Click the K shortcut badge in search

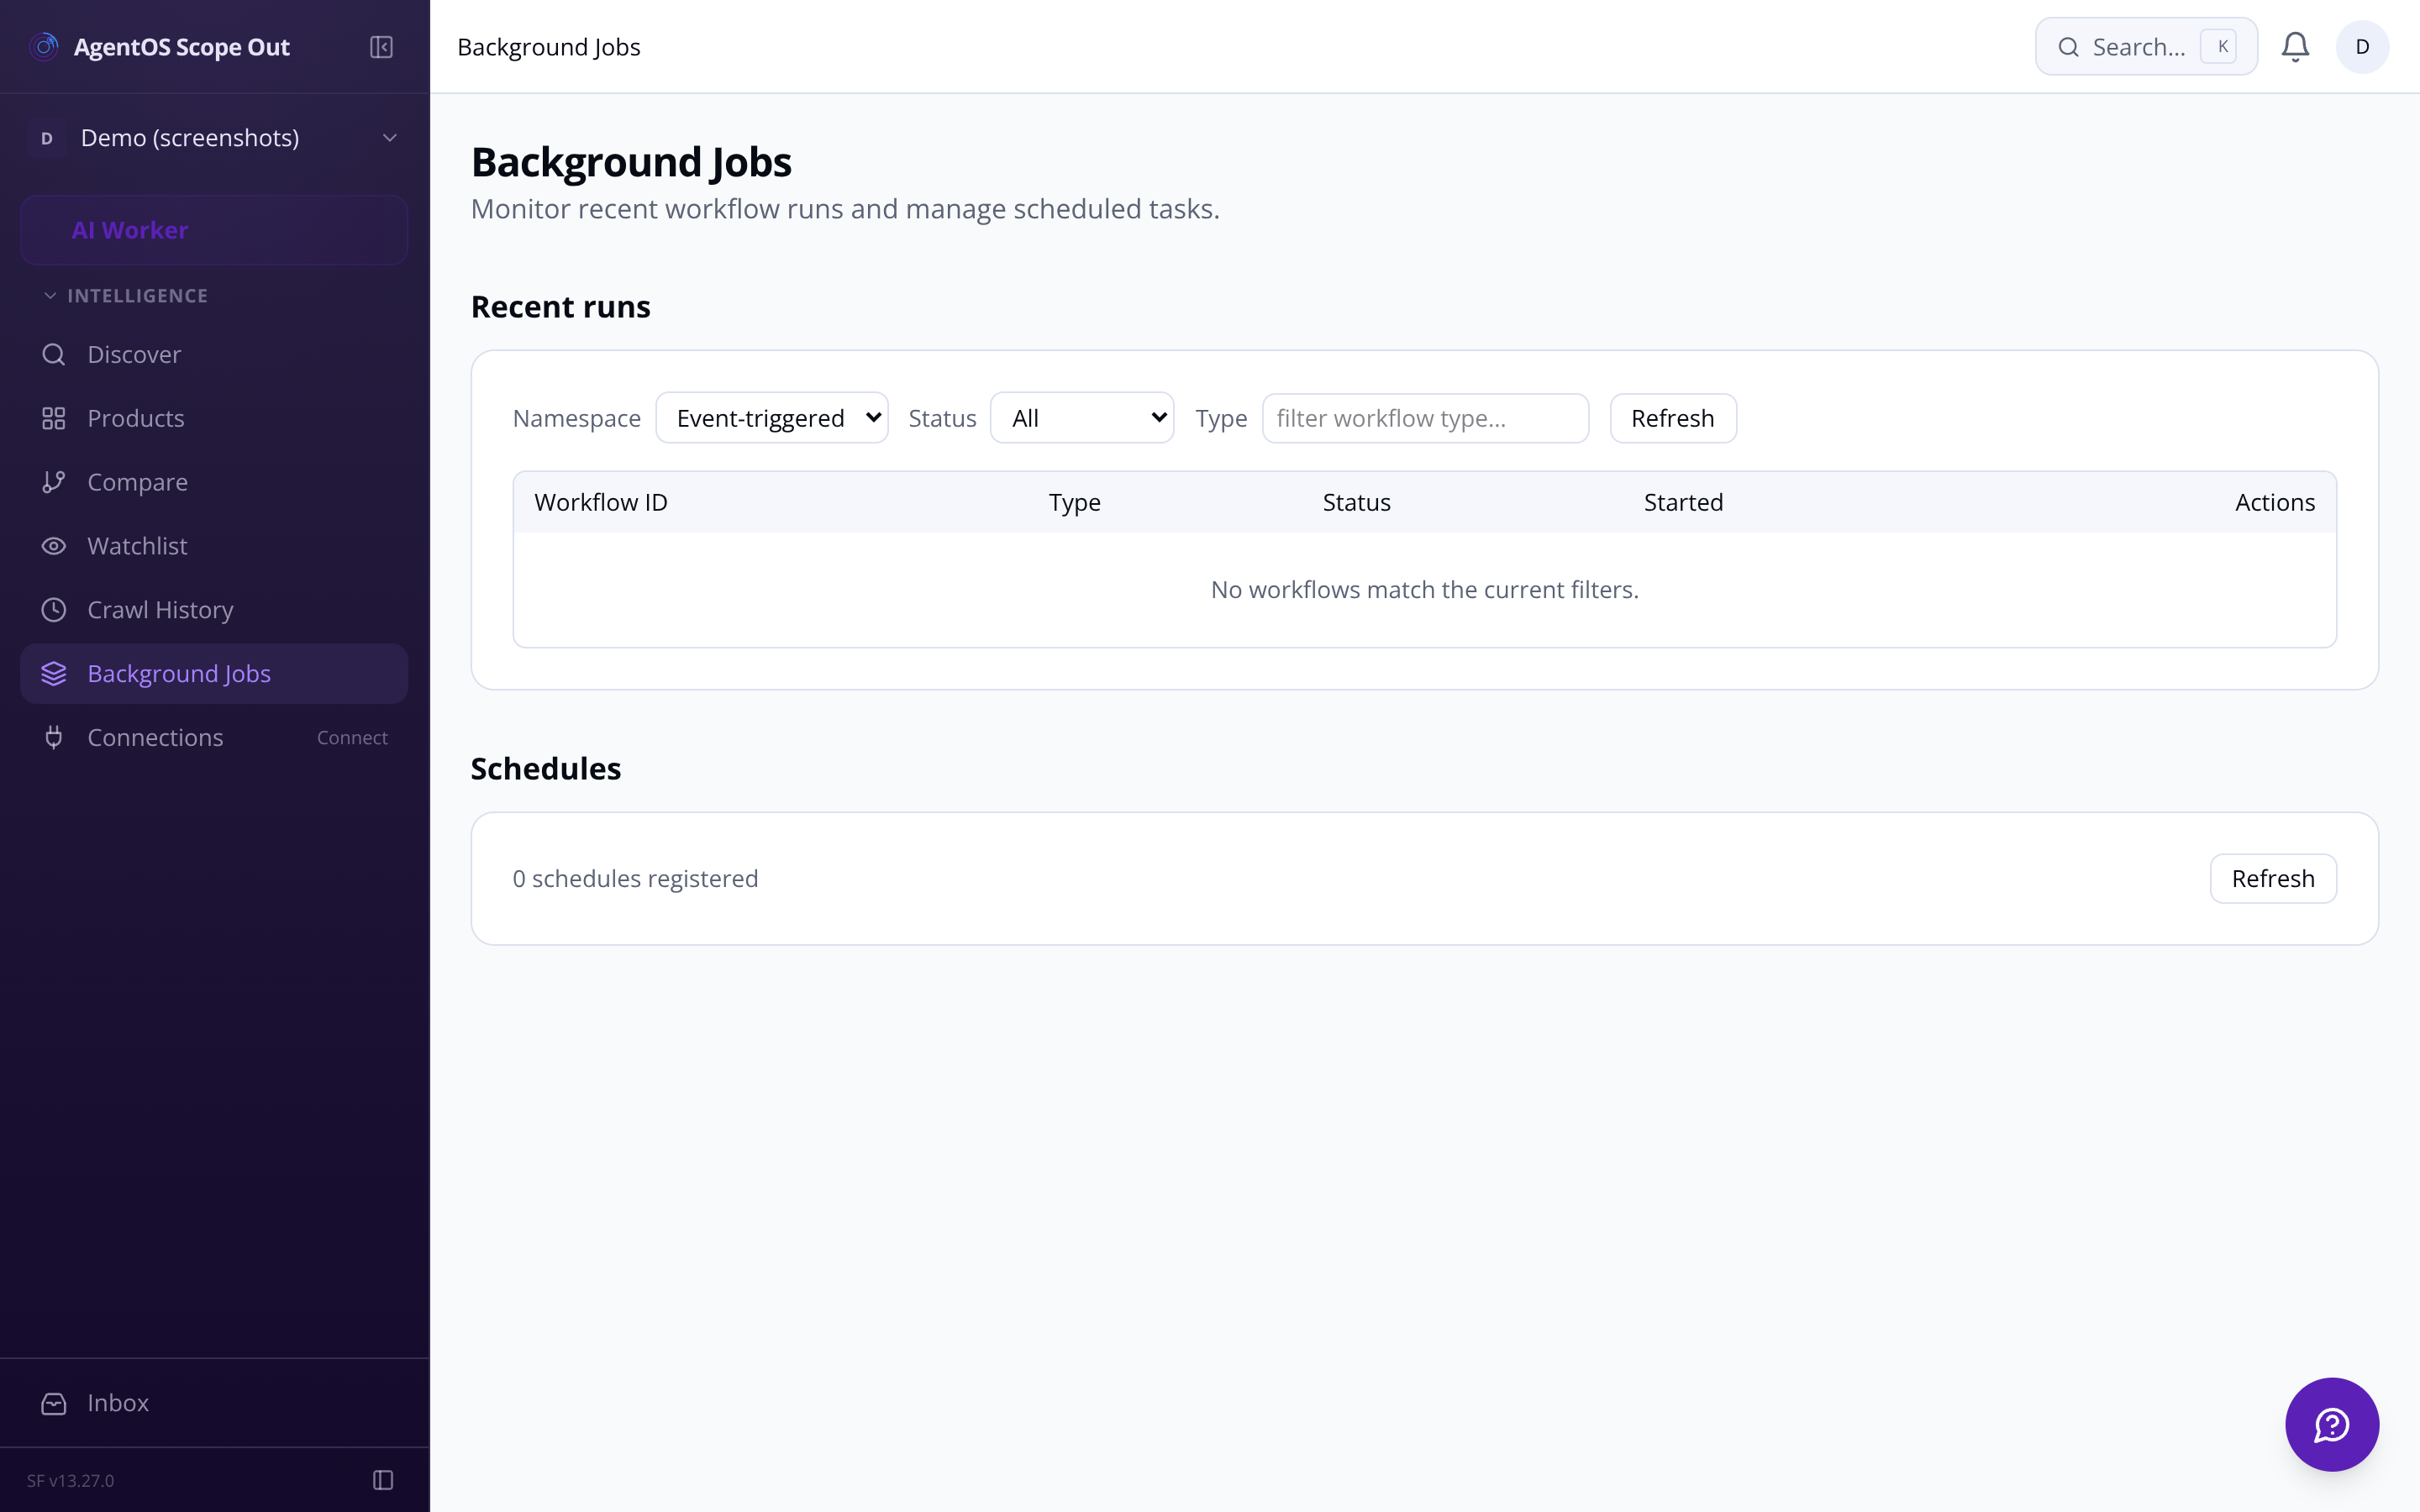(2218, 47)
